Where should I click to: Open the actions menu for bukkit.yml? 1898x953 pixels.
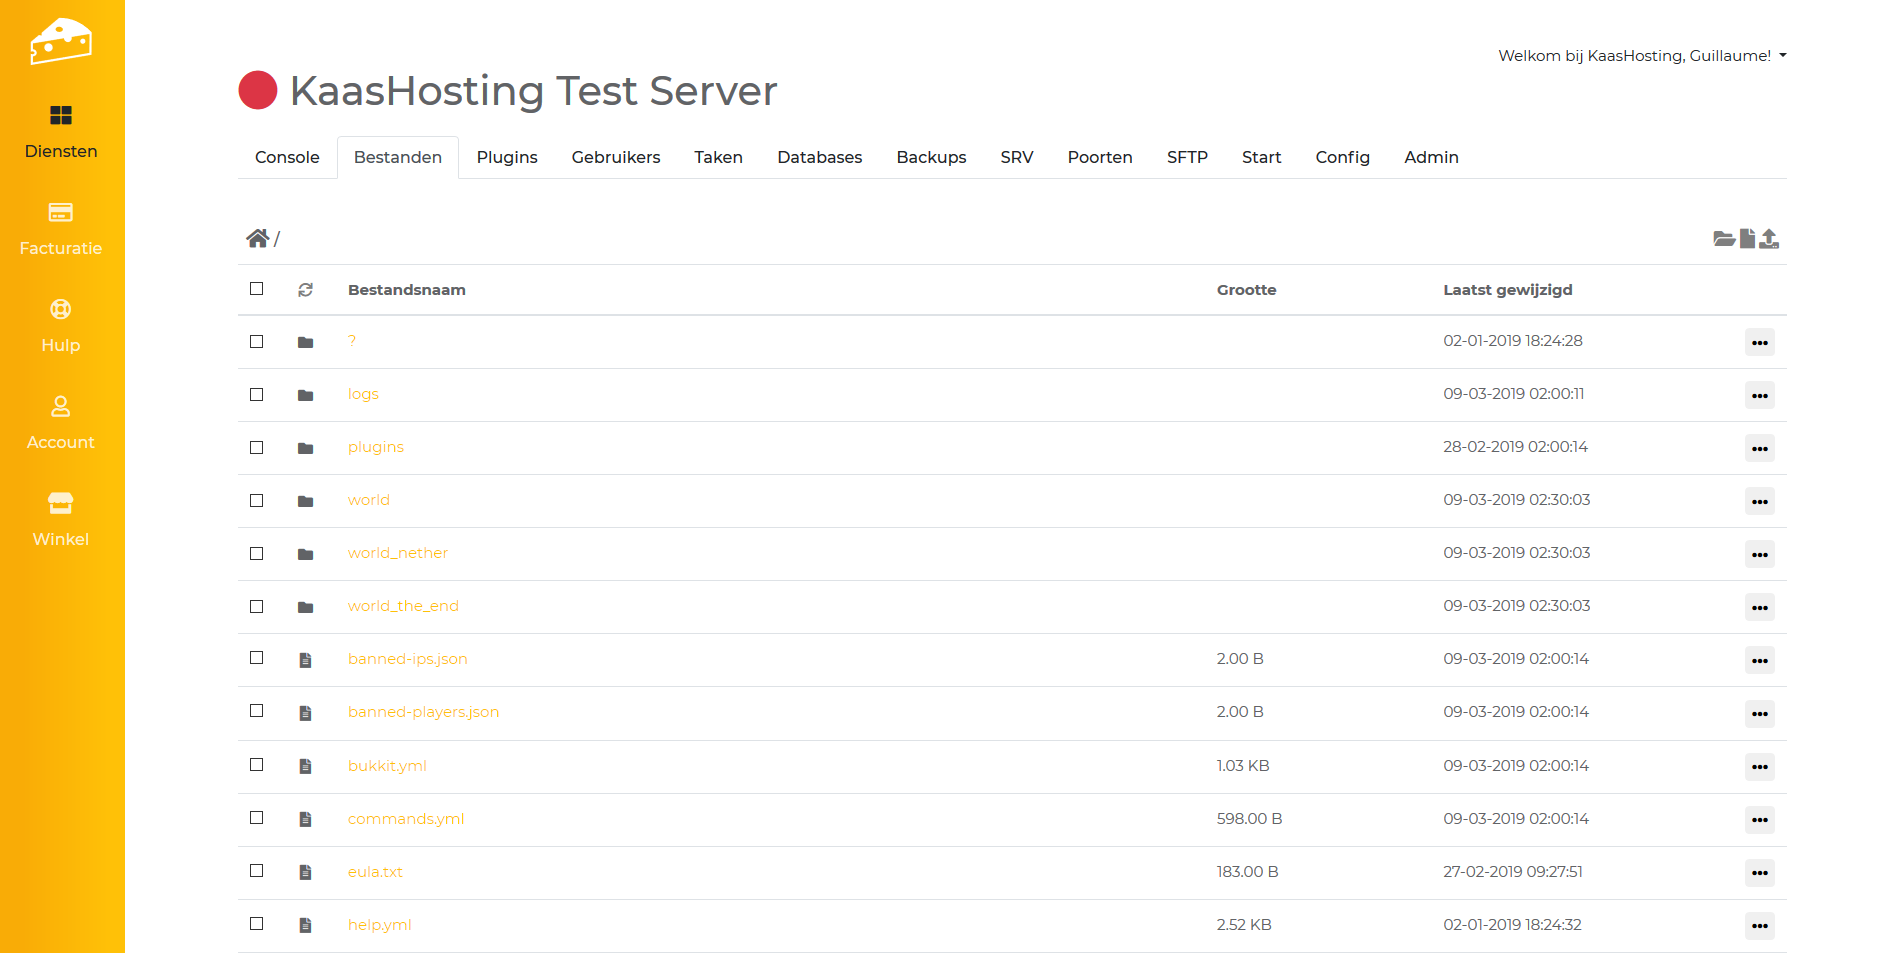pos(1759,767)
